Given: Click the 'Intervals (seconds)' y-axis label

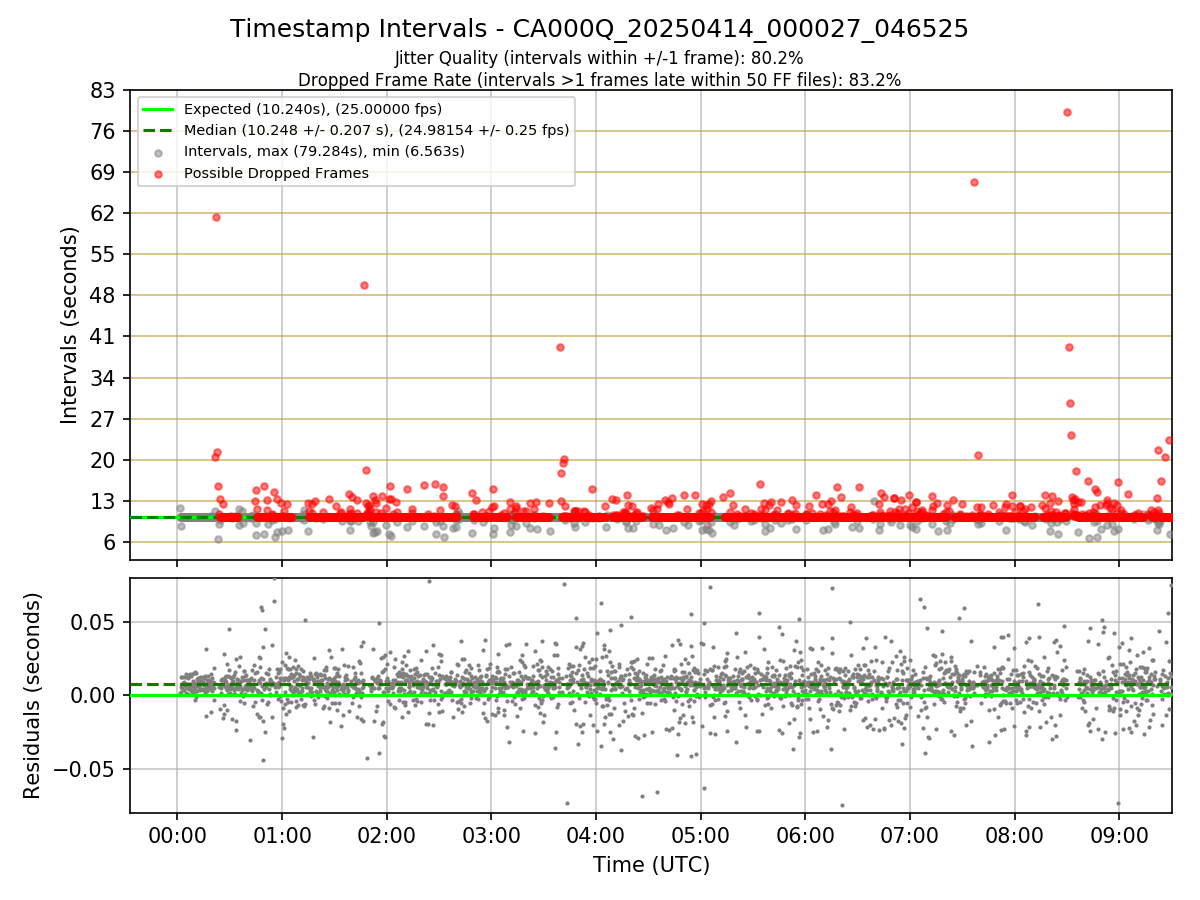Looking at the screenshot, I should point(70,325).
